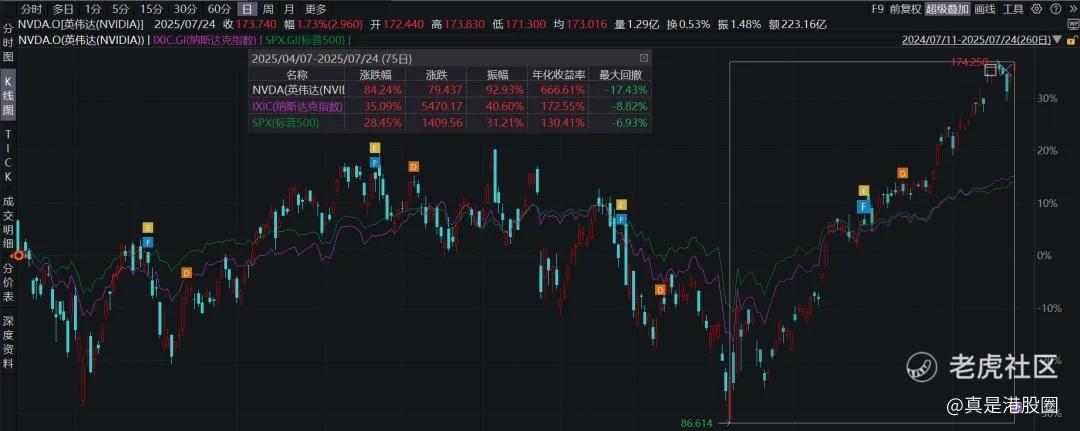The width and height of the screenshot is (1080, 431).
Task: Open the 更多 more intervals dropdown
Action: pyautogui.click(x=316, y=9)
